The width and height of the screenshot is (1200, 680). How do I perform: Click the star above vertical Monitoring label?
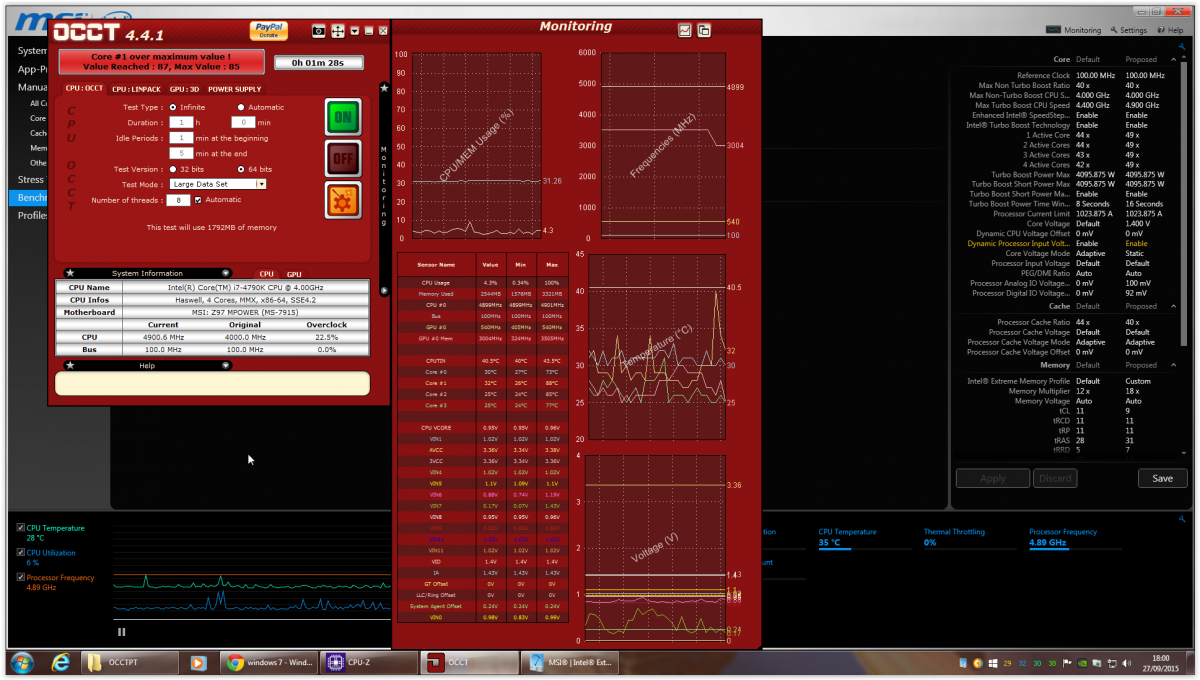click(384, 88)
